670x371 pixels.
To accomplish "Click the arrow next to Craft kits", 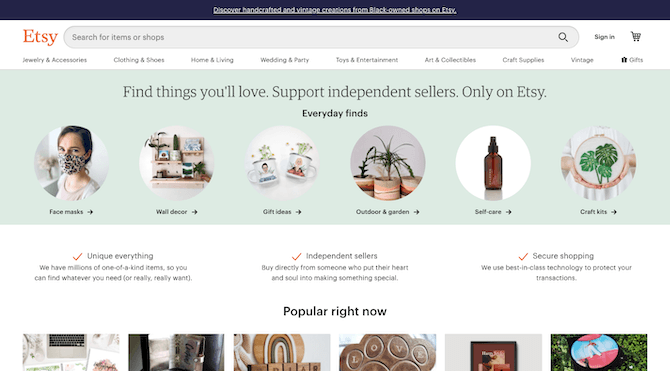I will 614,212.
